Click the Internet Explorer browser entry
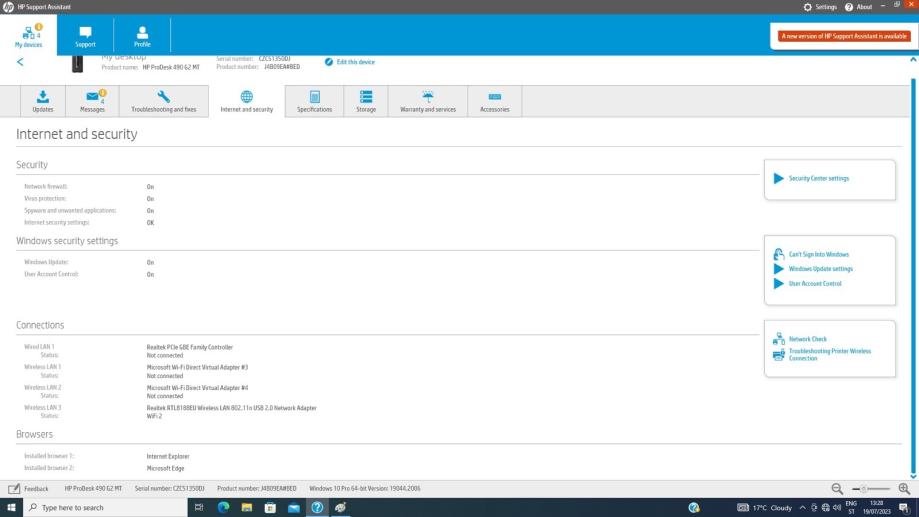The image size is (919, 517). (x=168, y=456)
